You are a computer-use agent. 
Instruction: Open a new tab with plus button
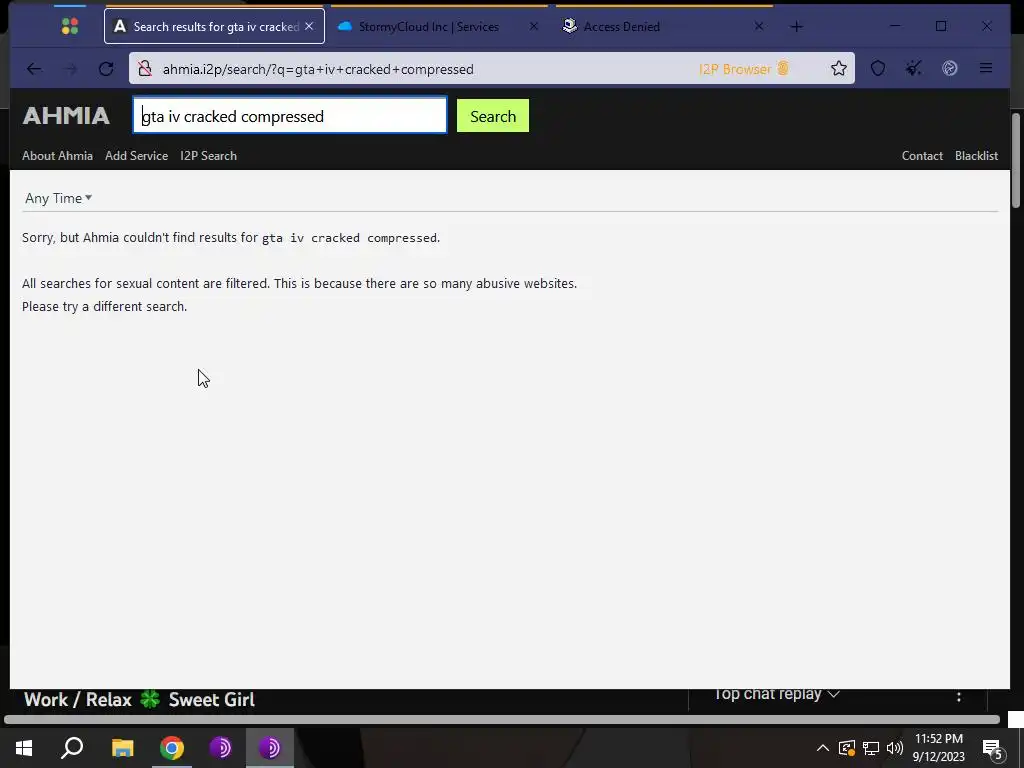click(x=796, y=27)
